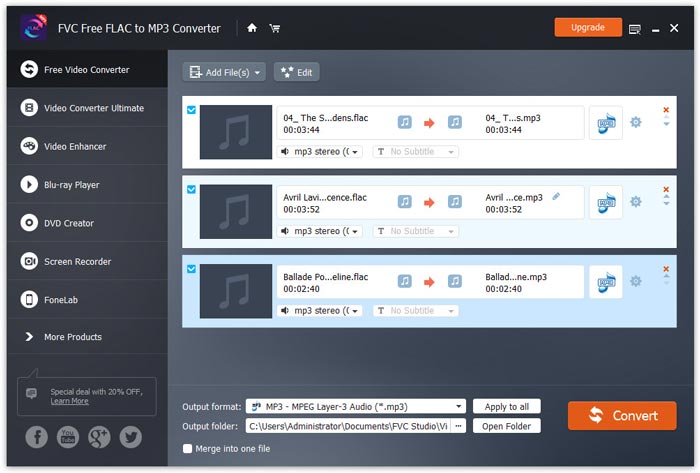This screenshot has height=473, width=700.
Task: Remove 04_ The S...dens.flac with orange X
Action: pos(666,110)
